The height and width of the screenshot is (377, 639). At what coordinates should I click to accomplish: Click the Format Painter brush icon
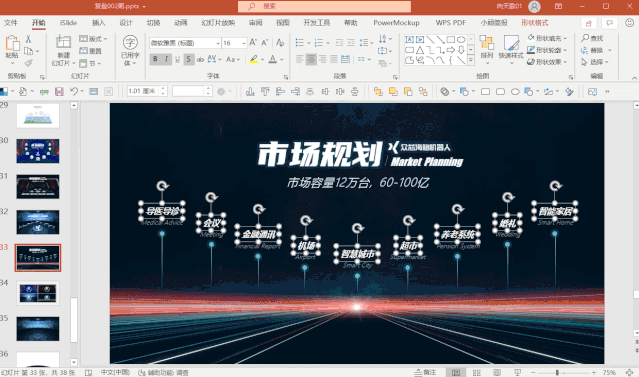point(28,63)
